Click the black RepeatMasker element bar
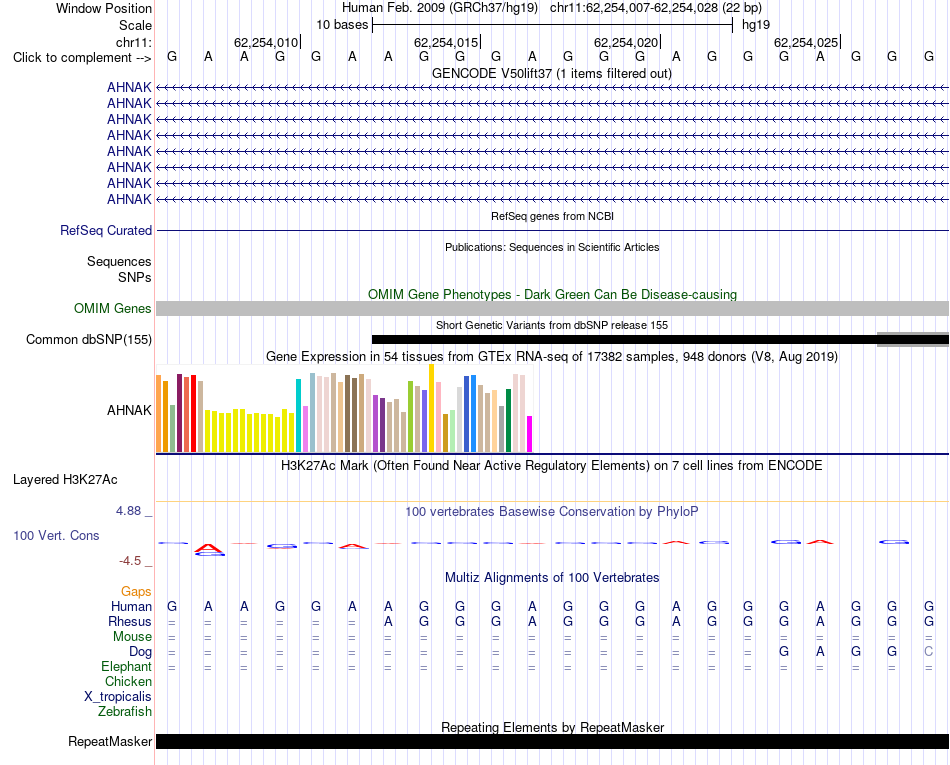The width and height of the screenshot is (950, 765). coord(553,741)
